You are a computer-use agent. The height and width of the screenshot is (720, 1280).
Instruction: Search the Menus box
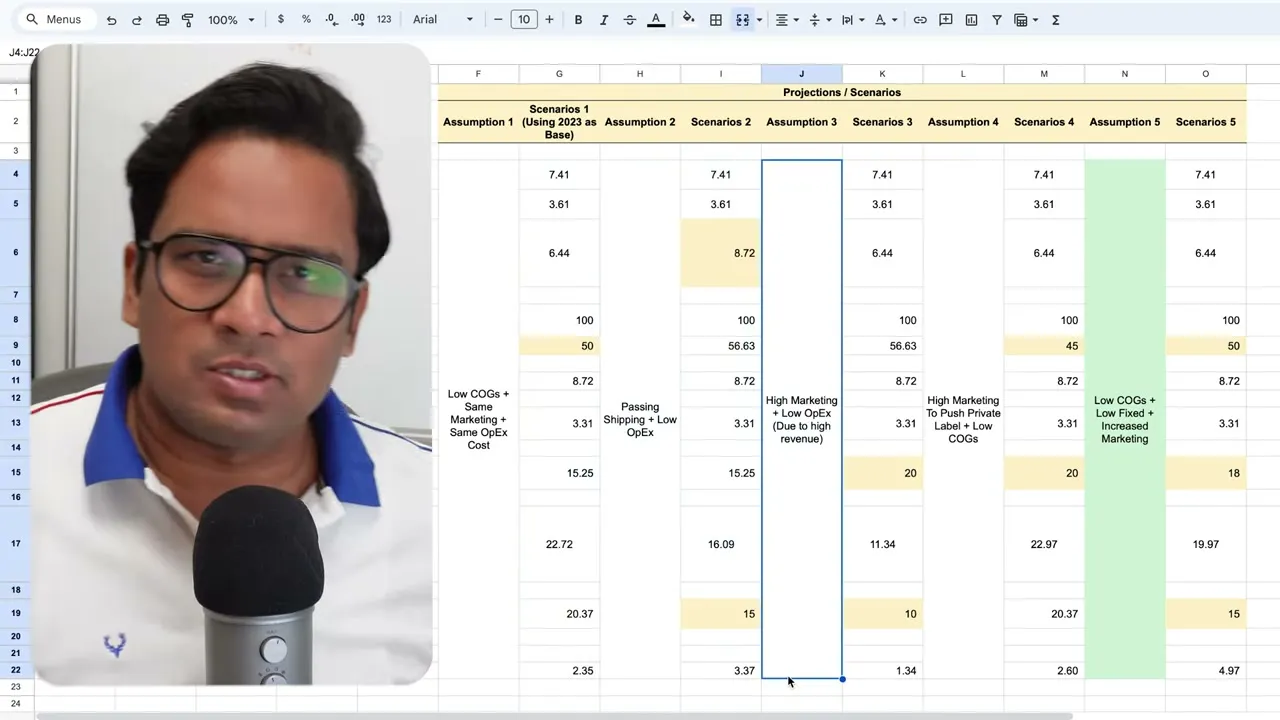tap(57, 20)
